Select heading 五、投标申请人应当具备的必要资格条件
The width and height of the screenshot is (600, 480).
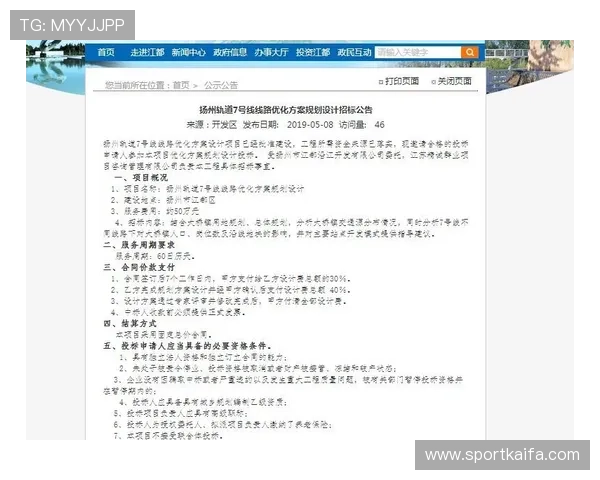coord(188,346)
